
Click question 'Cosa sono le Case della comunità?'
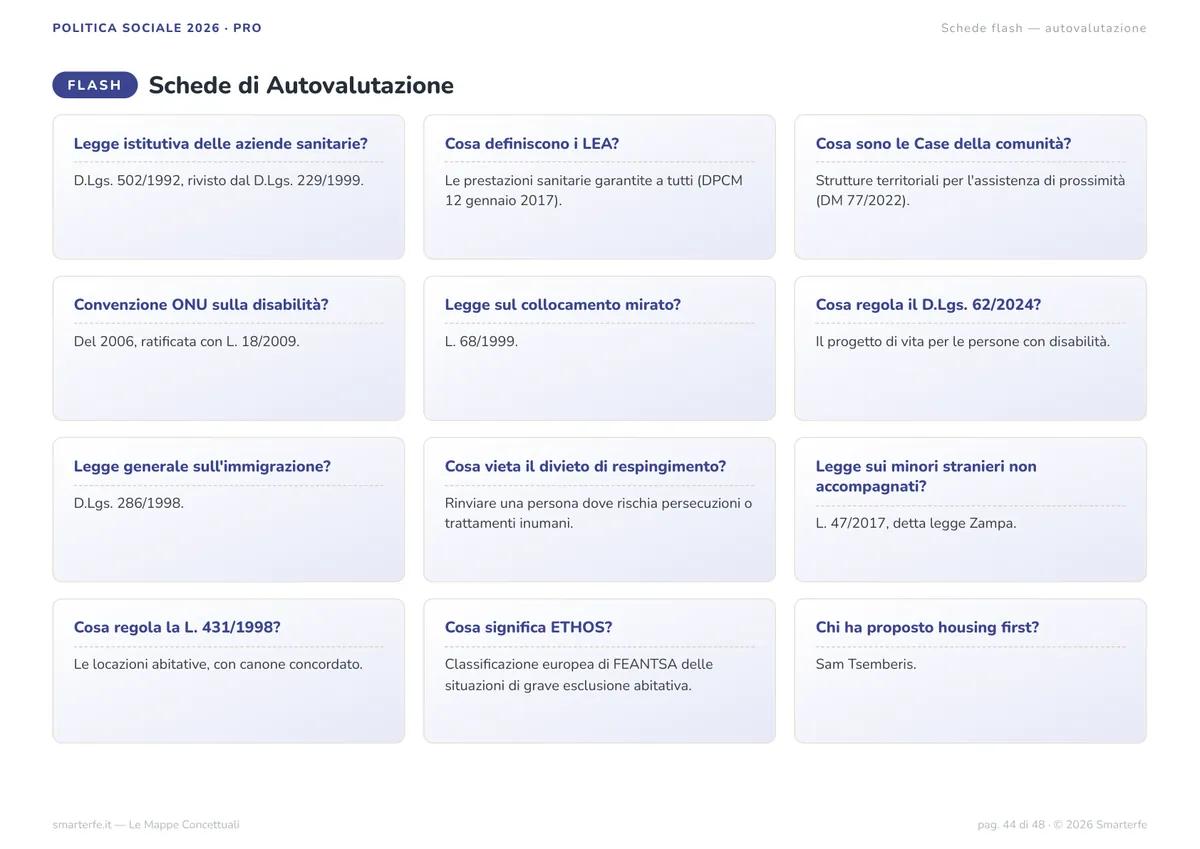[x=943, y=143]
